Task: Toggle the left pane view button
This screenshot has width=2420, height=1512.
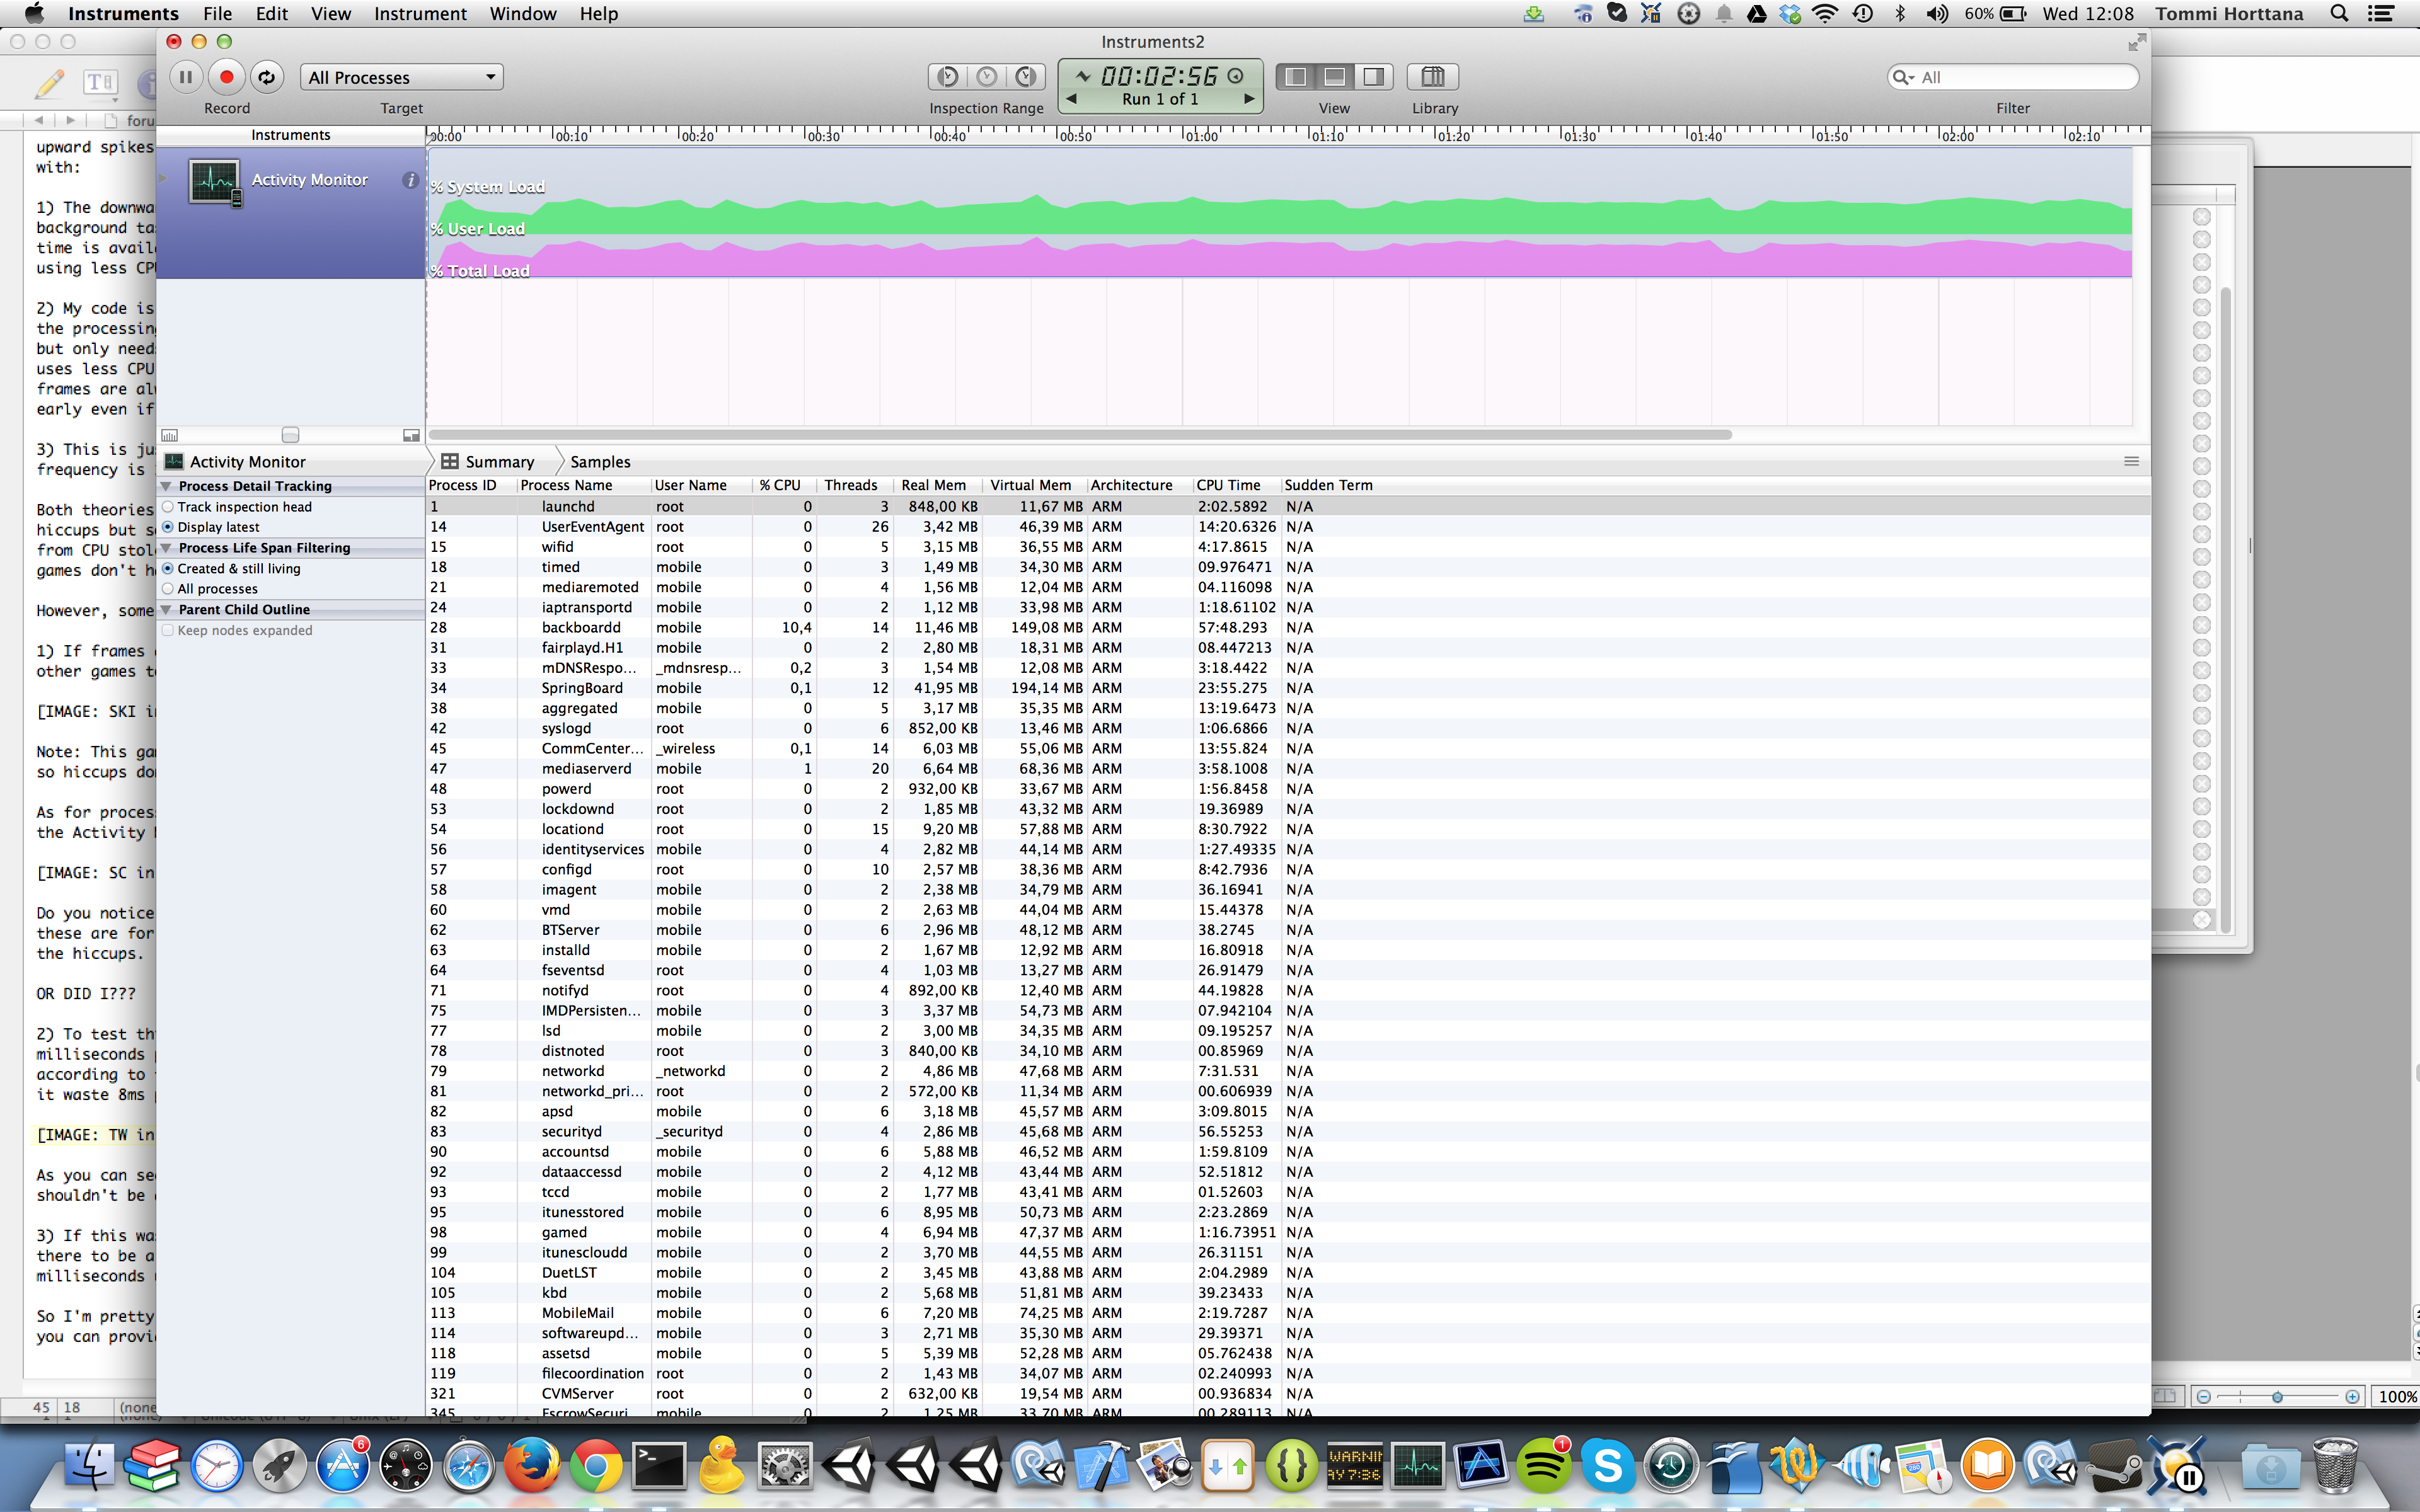Action: [1296, 77]
